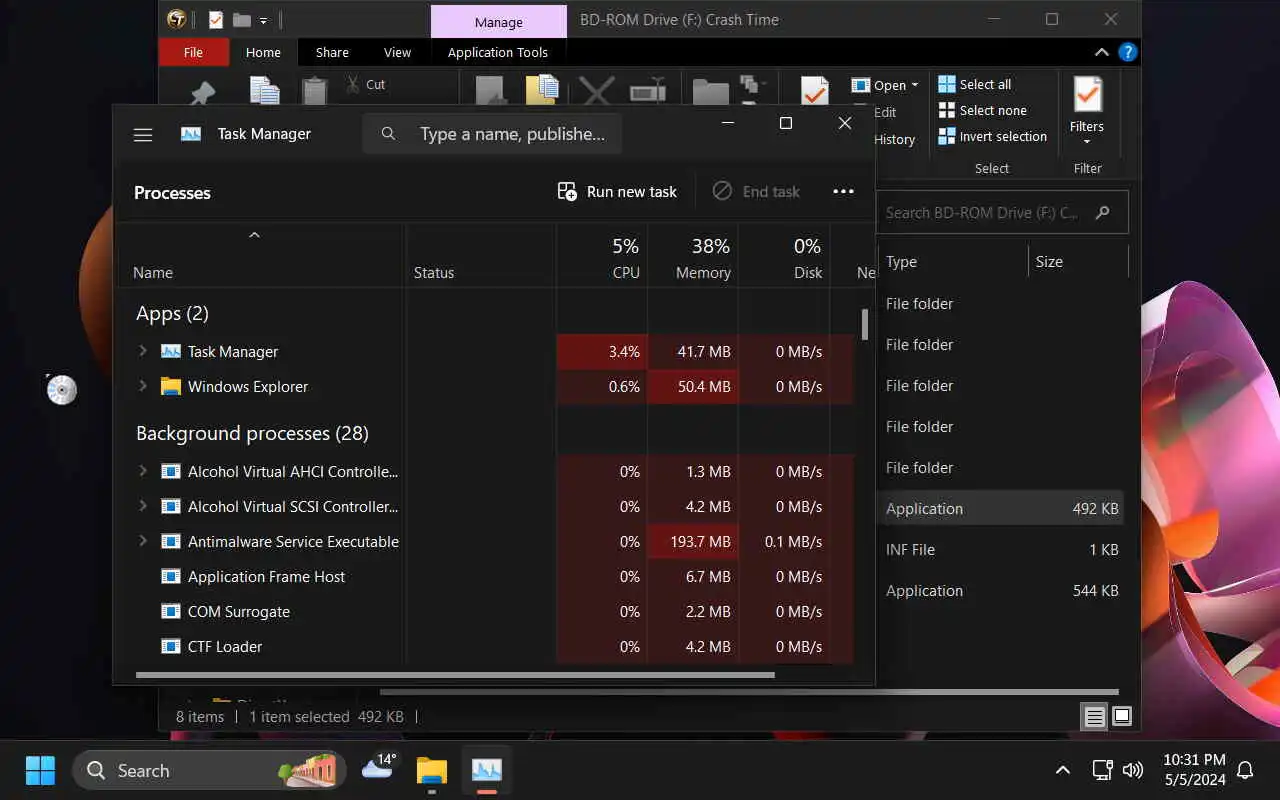The image size is (1280, 800).
Task: Click Run new task button
Action: tap(617, 191)
